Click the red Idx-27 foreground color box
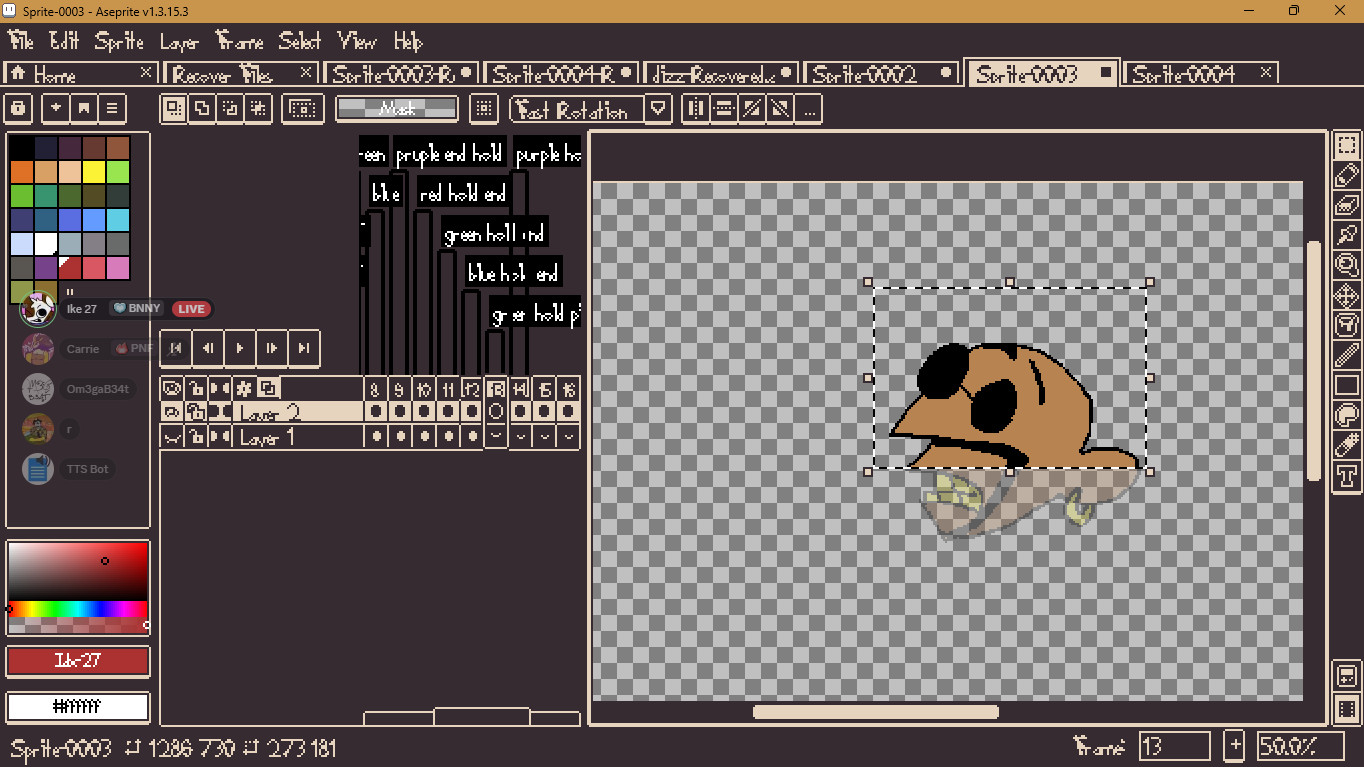This screenshot has height=767, width=1364. (78, 661)
